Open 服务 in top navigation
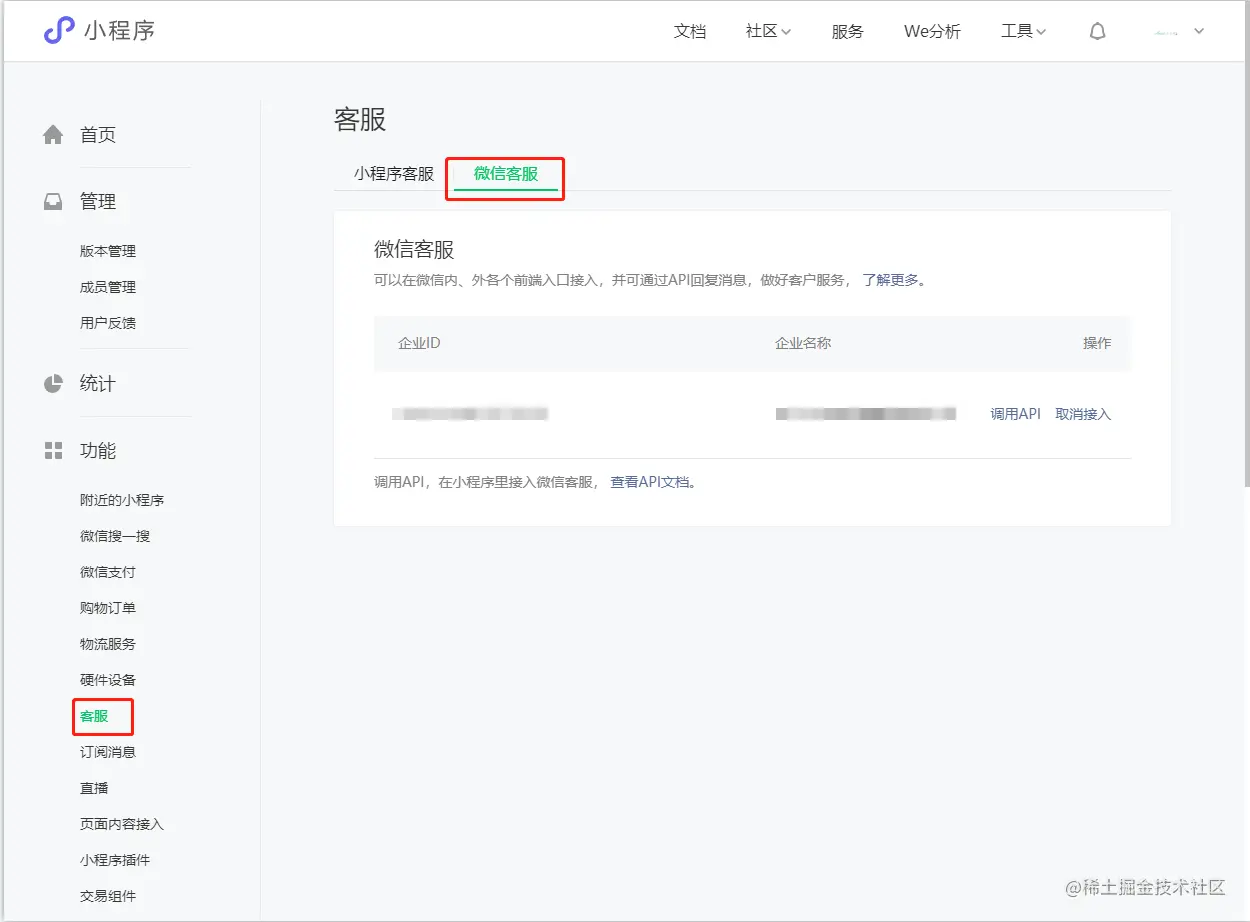The image size is (1250, 922). [x=847, y=32]
